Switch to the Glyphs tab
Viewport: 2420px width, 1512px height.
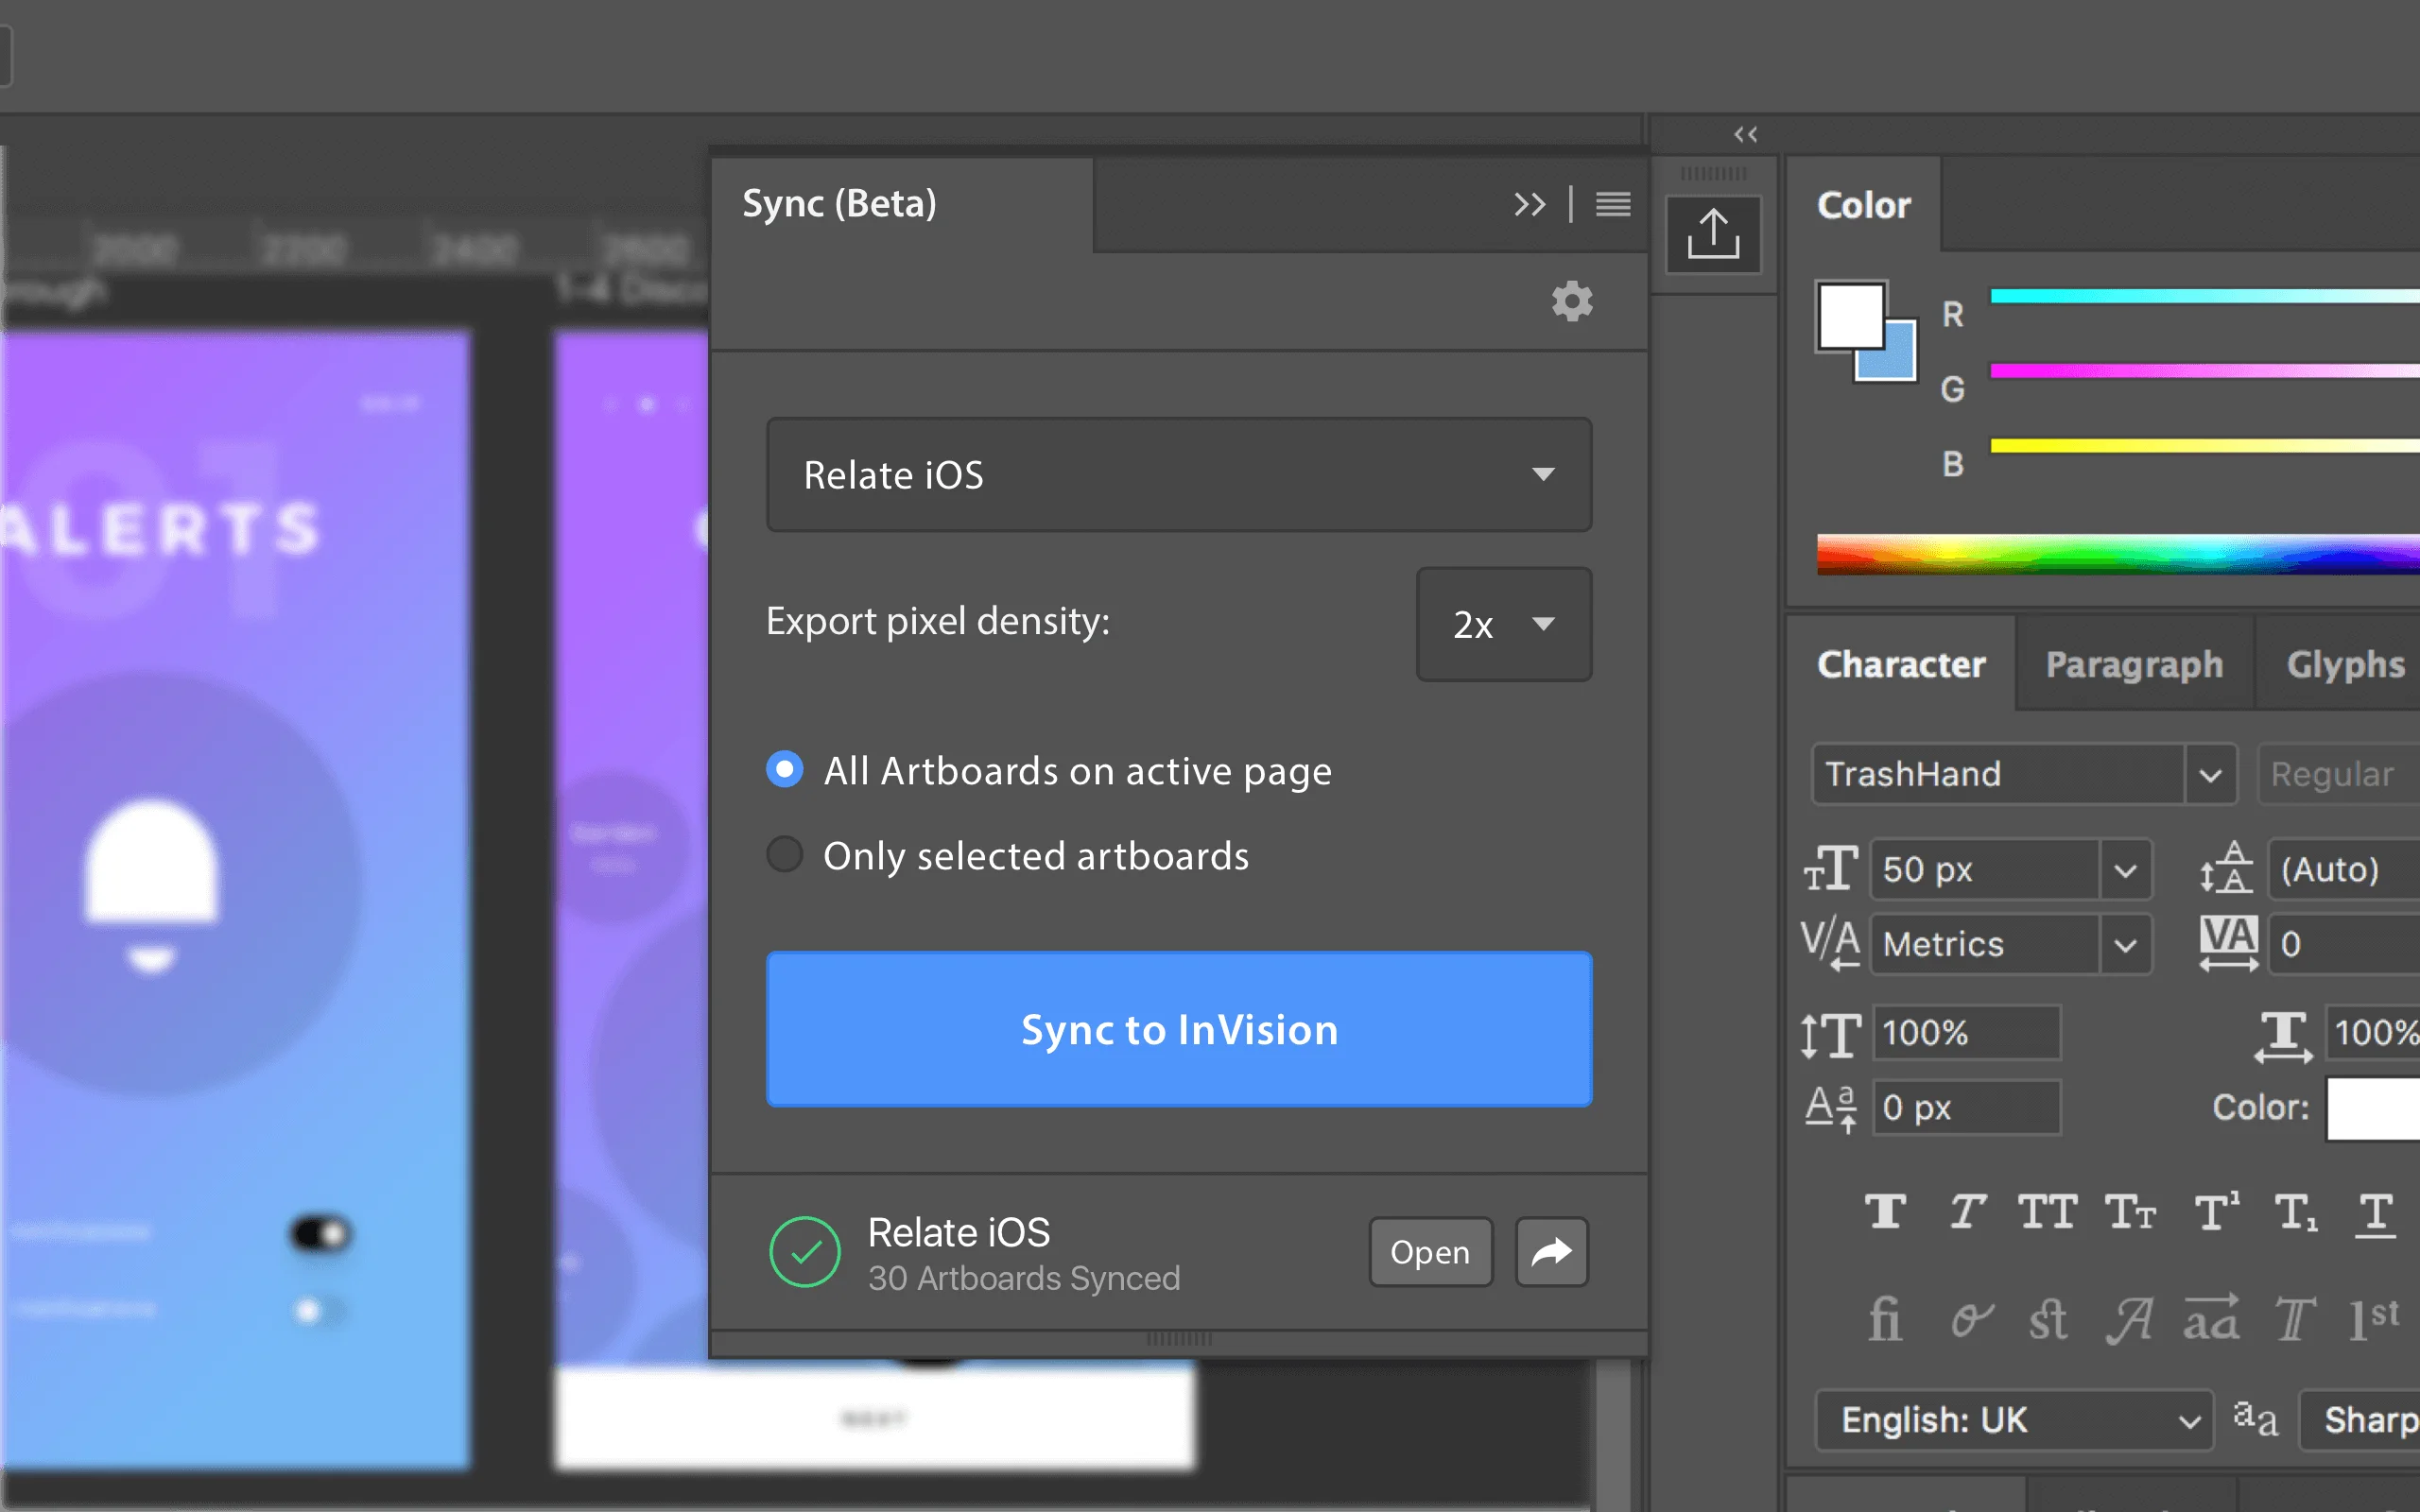[x=2344, y=665]
